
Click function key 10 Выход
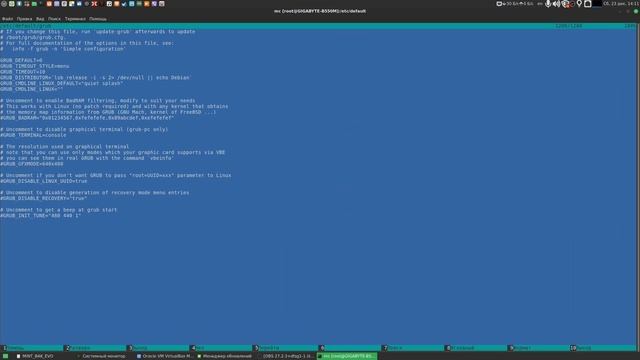(x=603, y=348)
